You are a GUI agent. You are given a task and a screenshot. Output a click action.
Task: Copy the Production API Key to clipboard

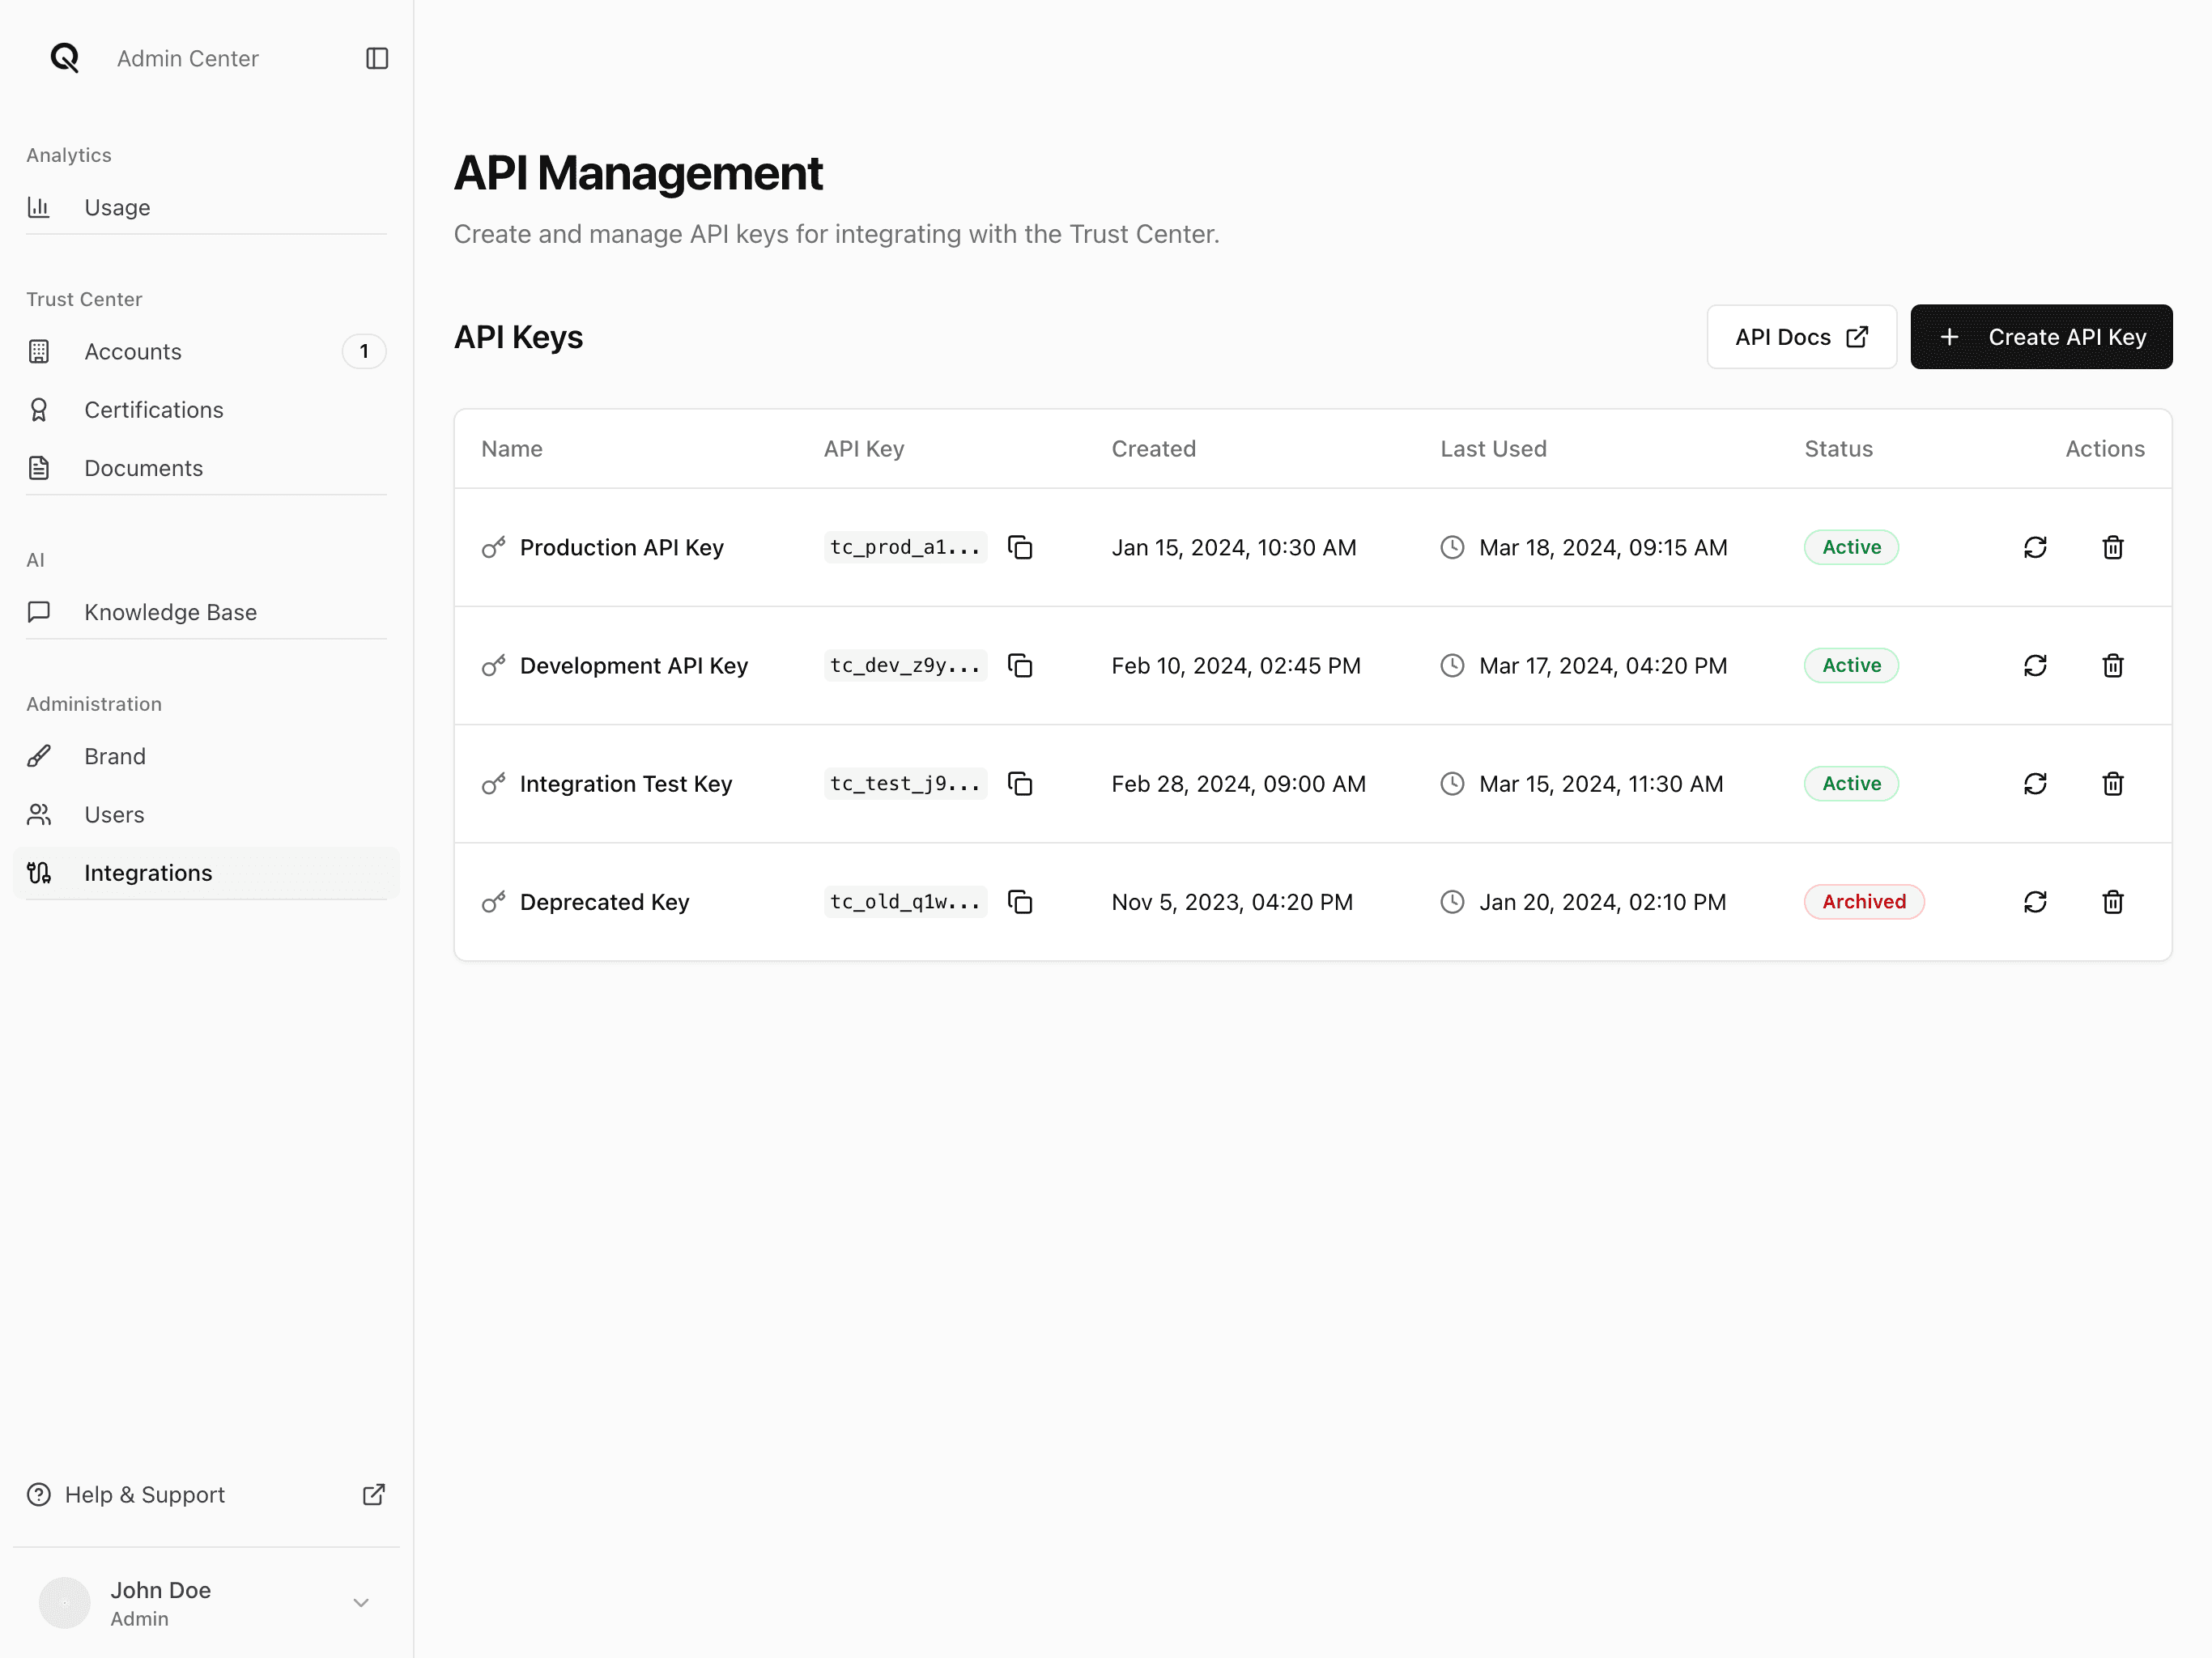click(x=1021, y=547)
